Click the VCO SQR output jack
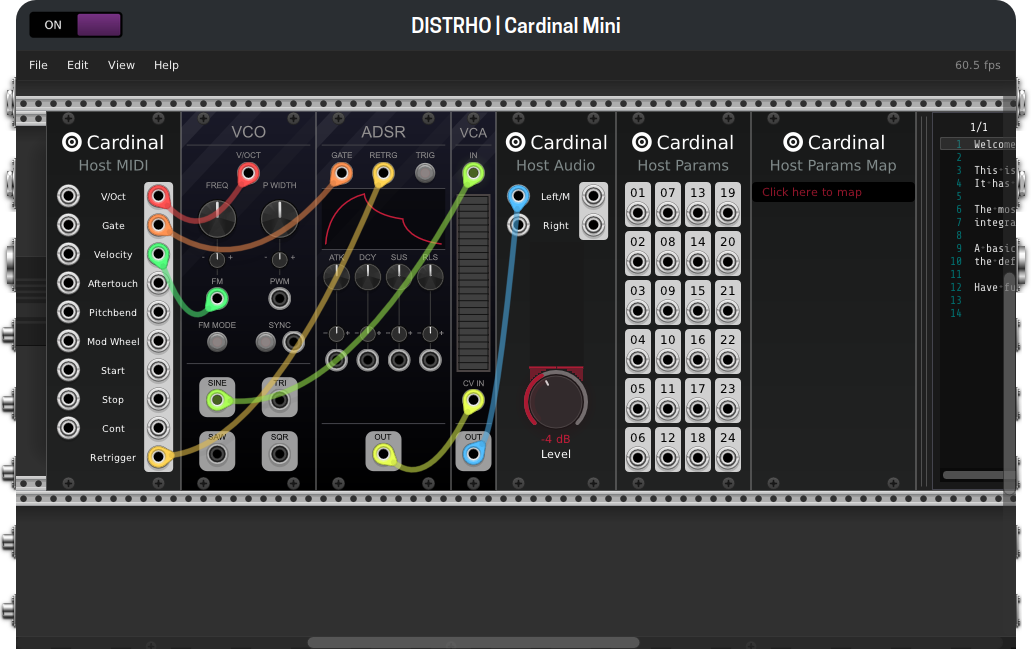1031x649 pixels. (279, 455)
